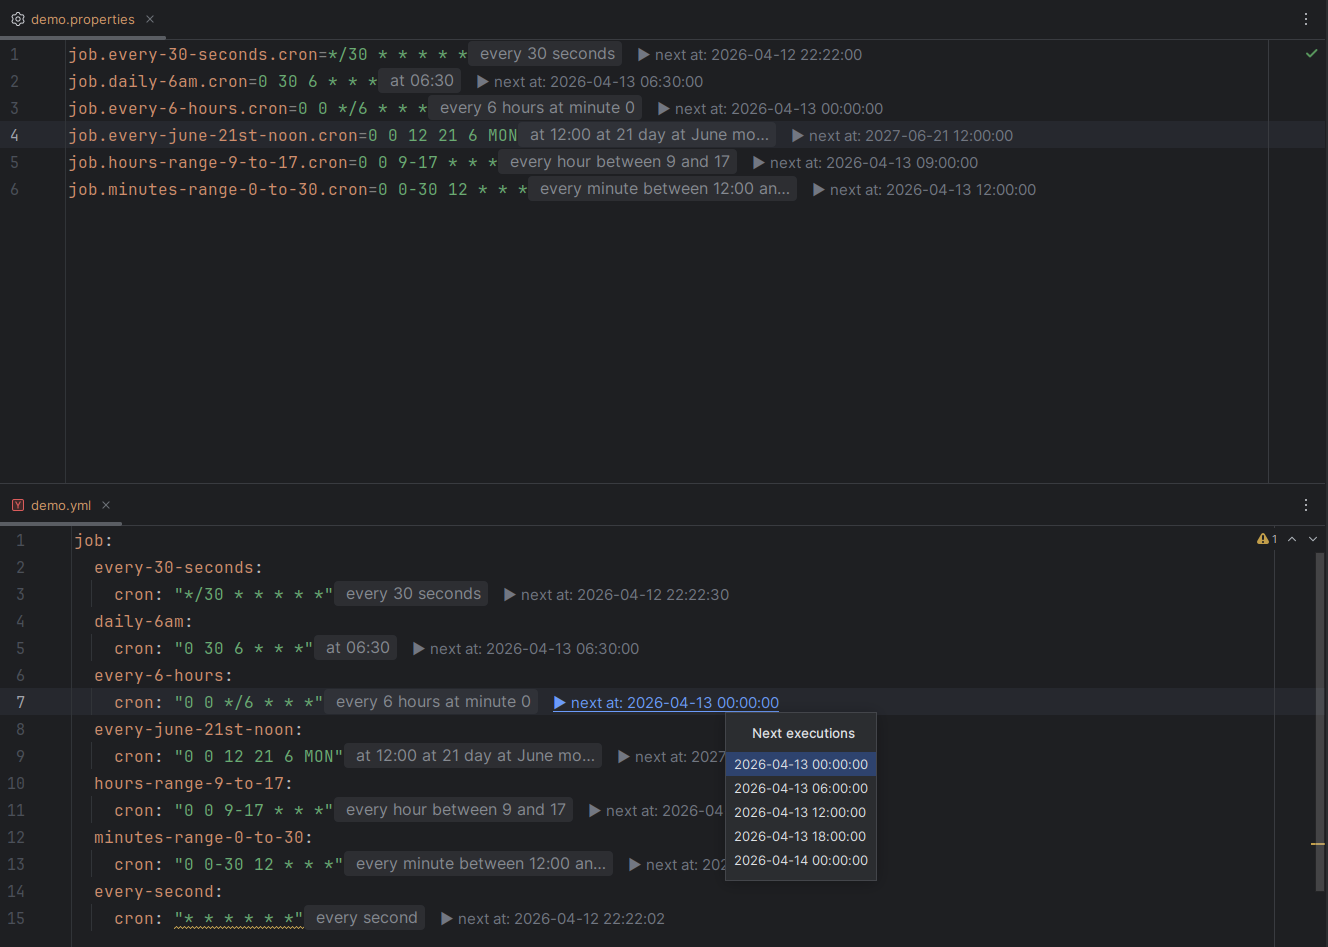Click 'every-june-21st-noon:' key in demo.yml
This screenshot has width=1328, height=947.
(x=198, y=730)
